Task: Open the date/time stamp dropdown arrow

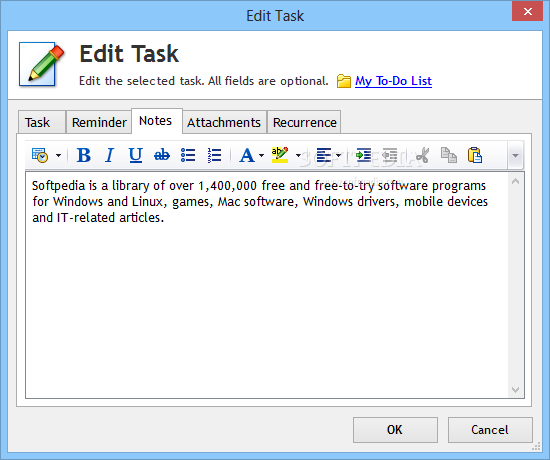Action: click(x=58, y=155)
